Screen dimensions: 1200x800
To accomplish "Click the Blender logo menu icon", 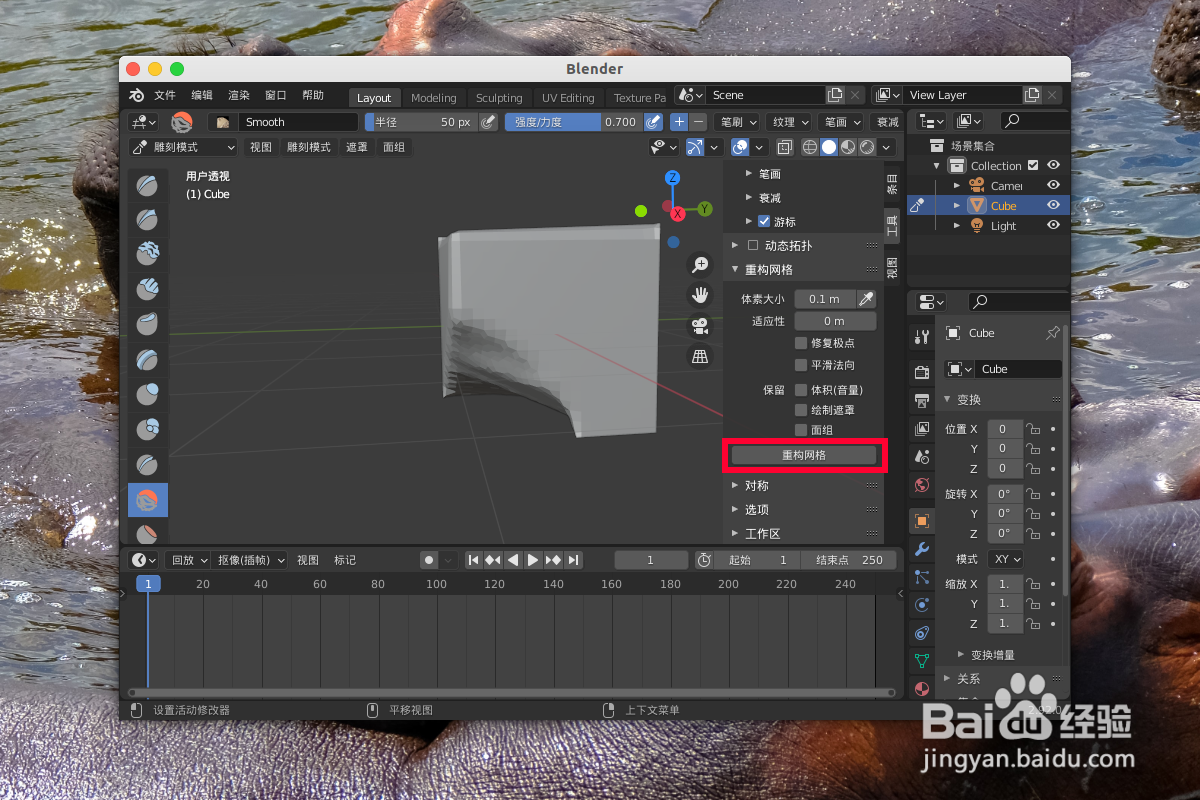I will click(136, 95).
